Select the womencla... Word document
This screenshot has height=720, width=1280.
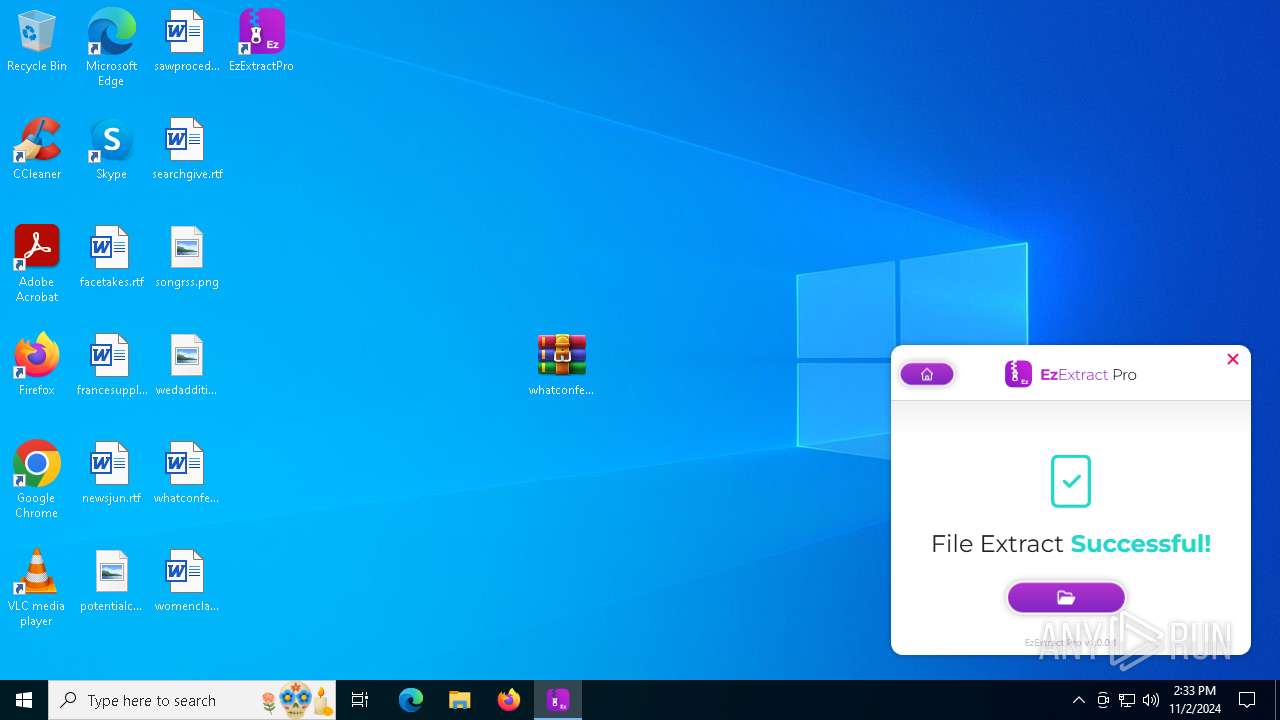187,582
